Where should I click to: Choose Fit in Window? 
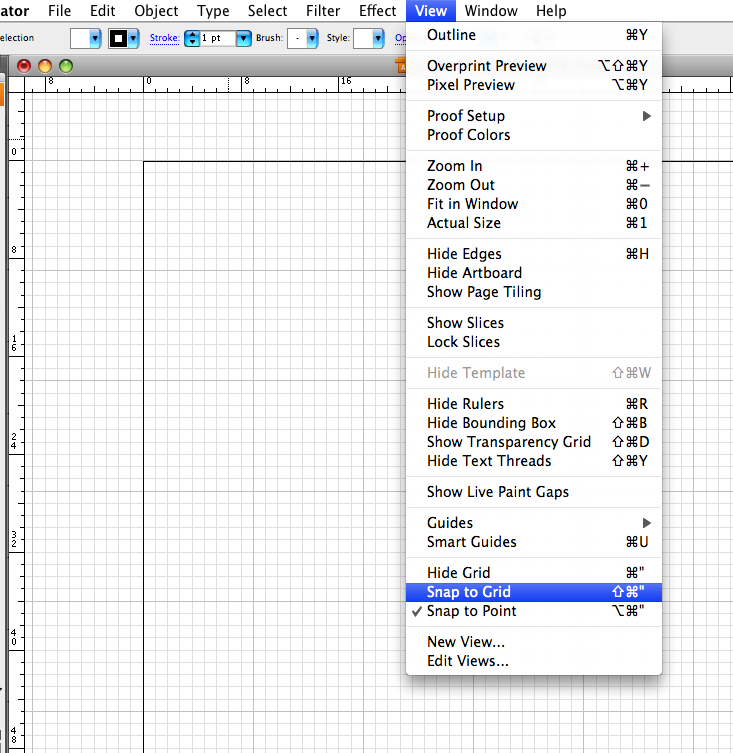[534, 204]
